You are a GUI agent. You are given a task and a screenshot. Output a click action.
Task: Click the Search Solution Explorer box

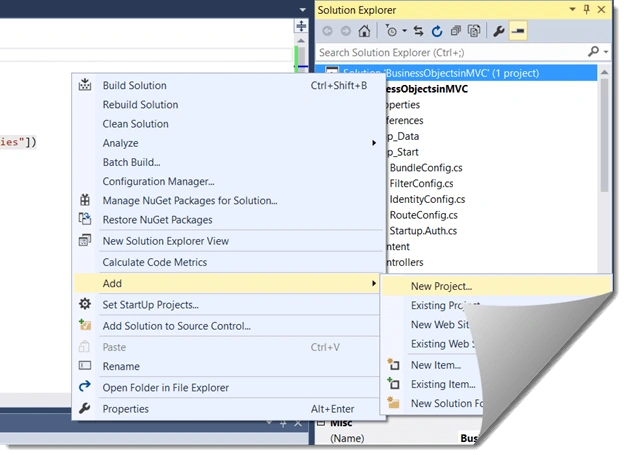point(452,53)
